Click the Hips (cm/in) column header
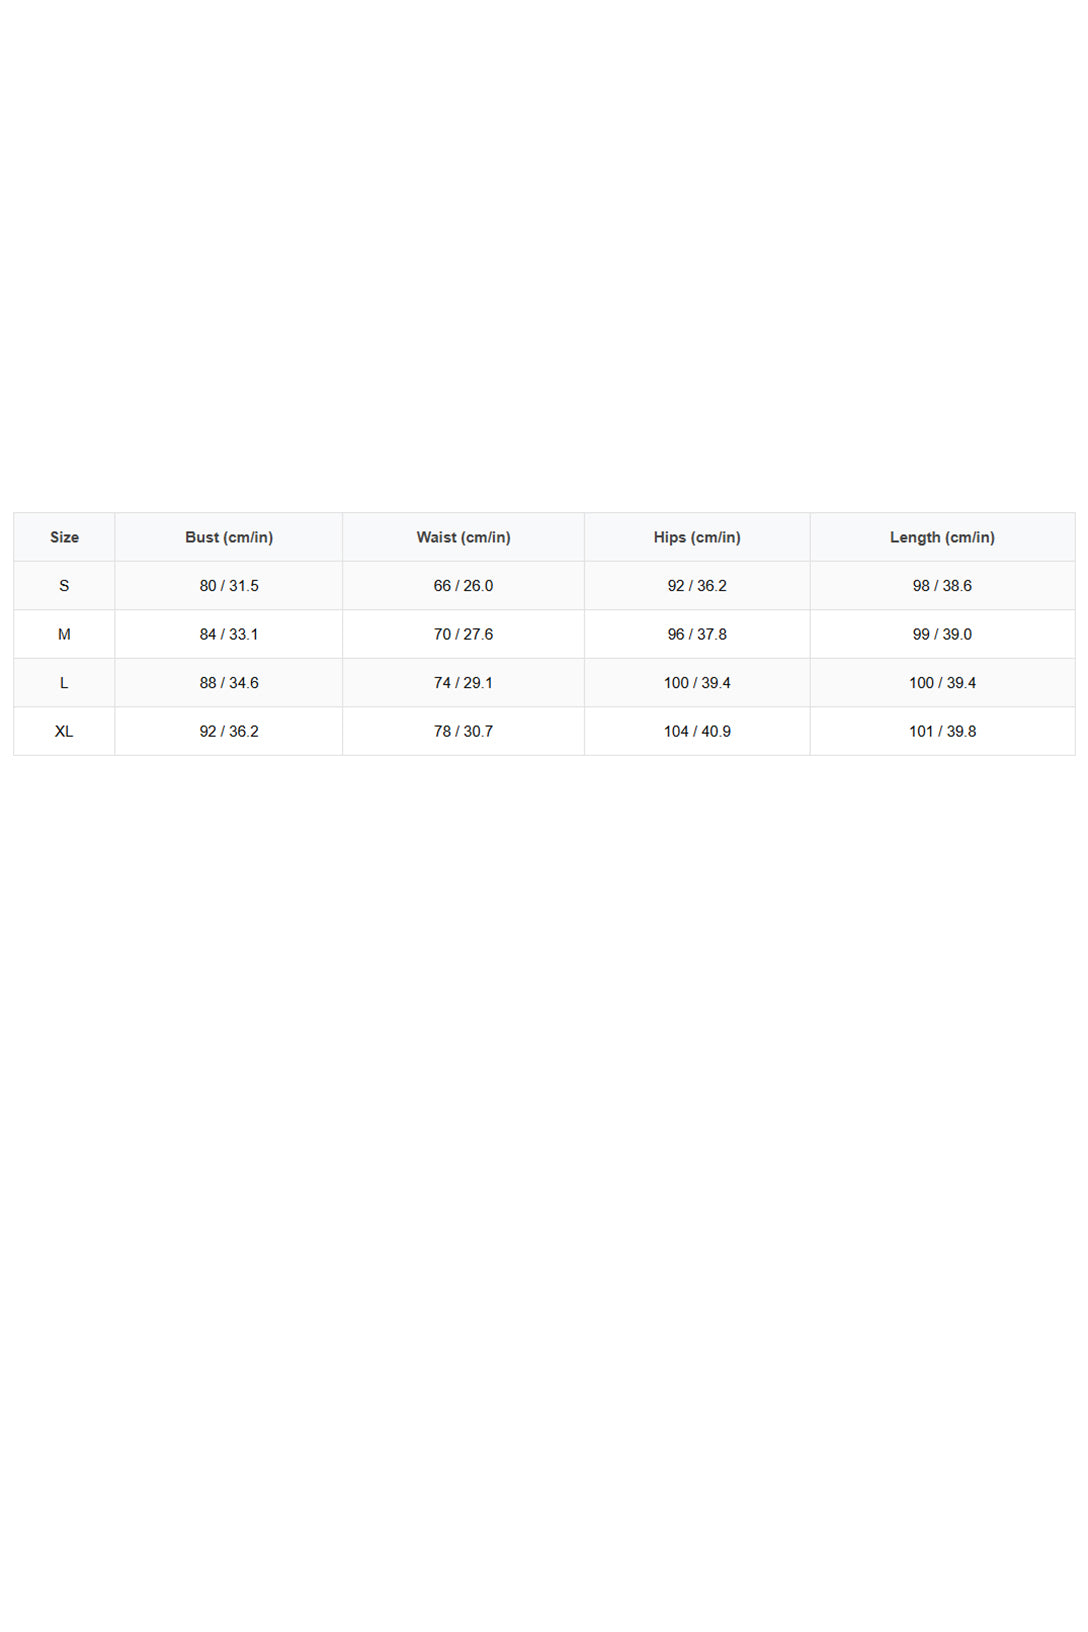The height and width of the screenshot is (1632, 1088). pos(697,537)
